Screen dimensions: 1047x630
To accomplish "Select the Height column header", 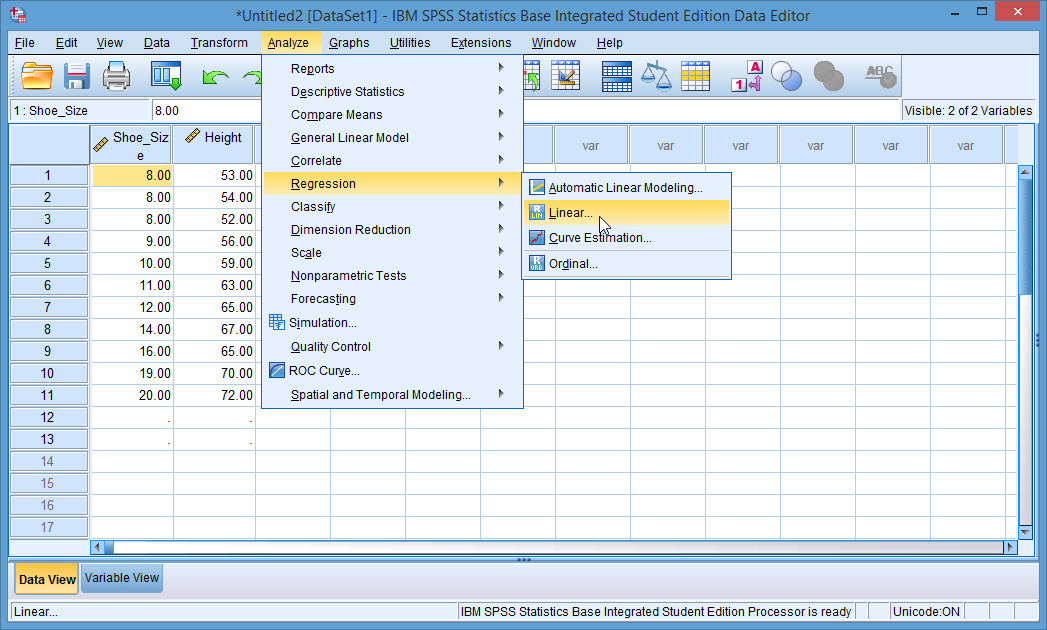I will (x=214, y=145).
